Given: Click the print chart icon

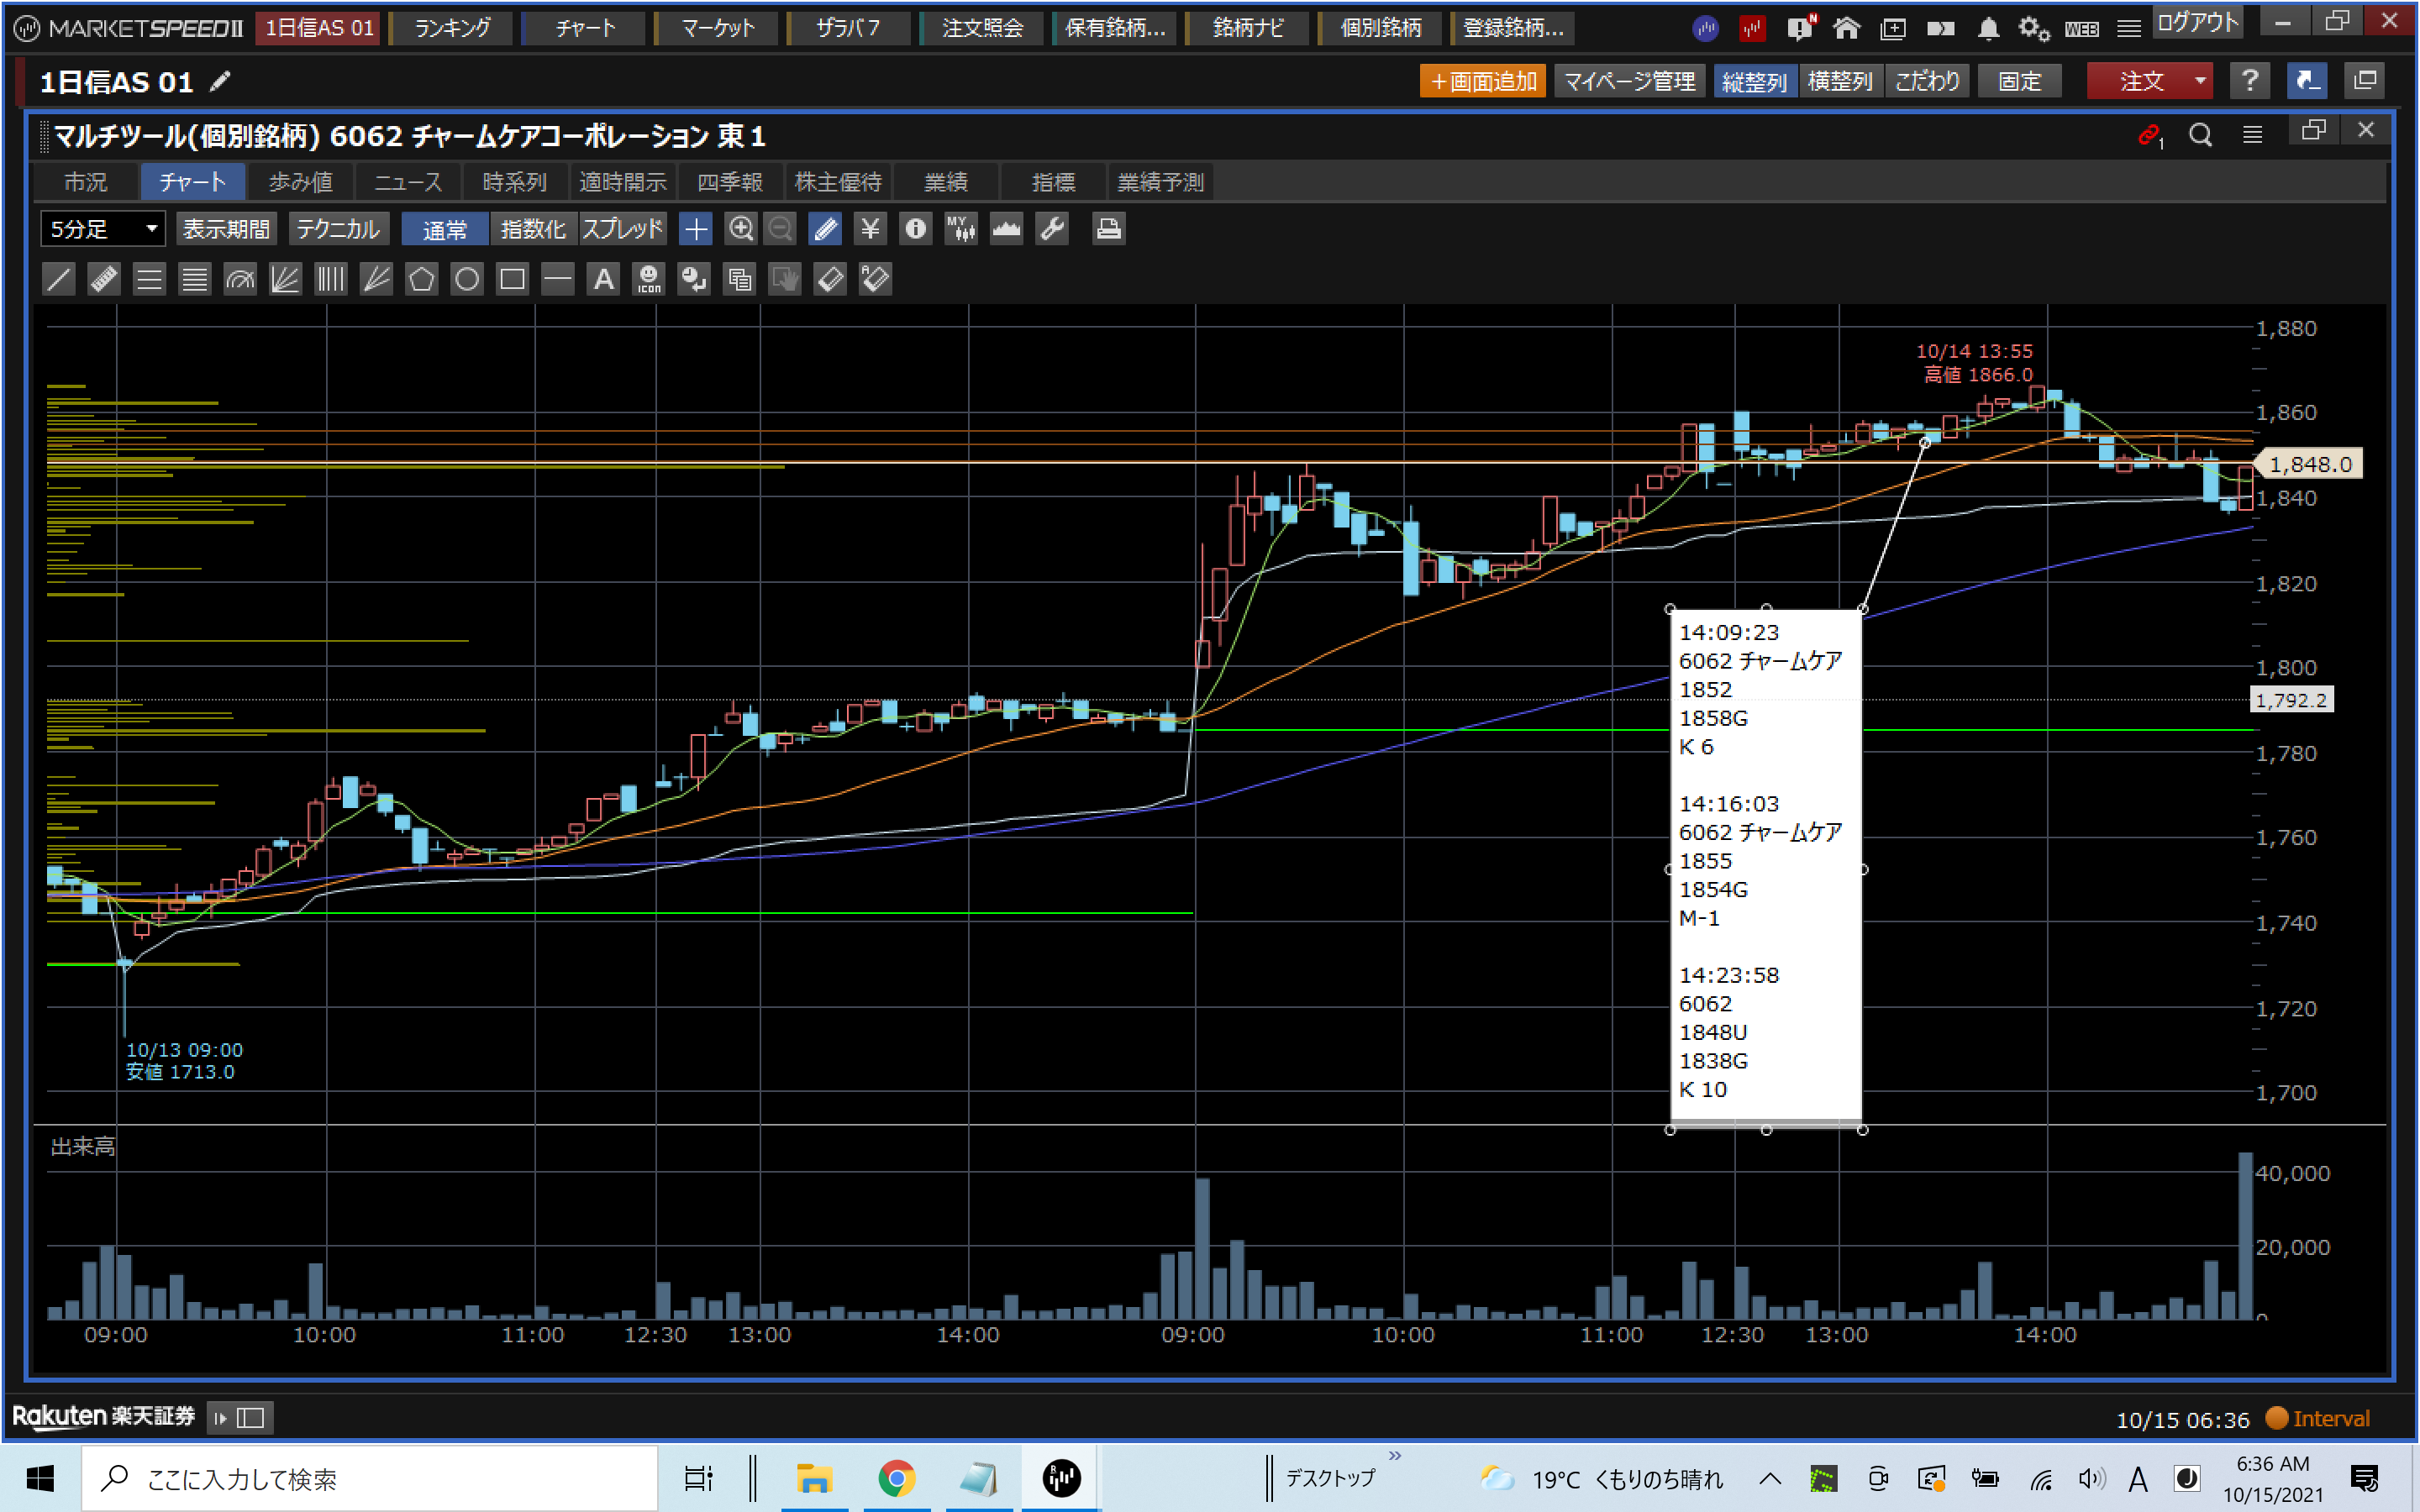Looking at the screenshot, I should pyautogui.click(x=1108, y=229).
